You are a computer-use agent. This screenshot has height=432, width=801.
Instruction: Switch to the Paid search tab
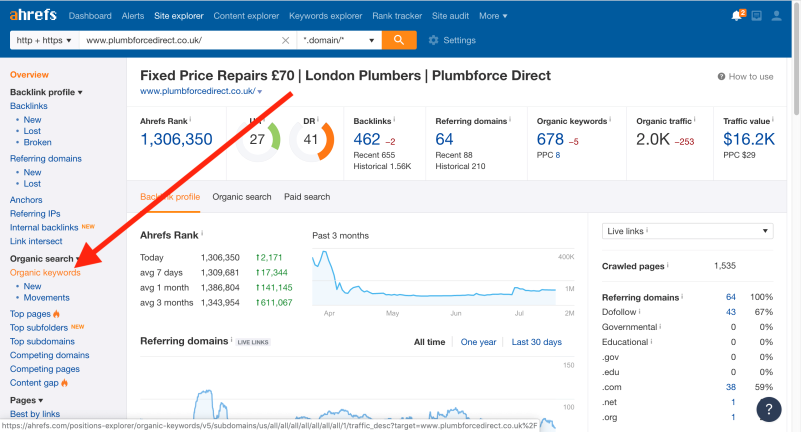307,197
